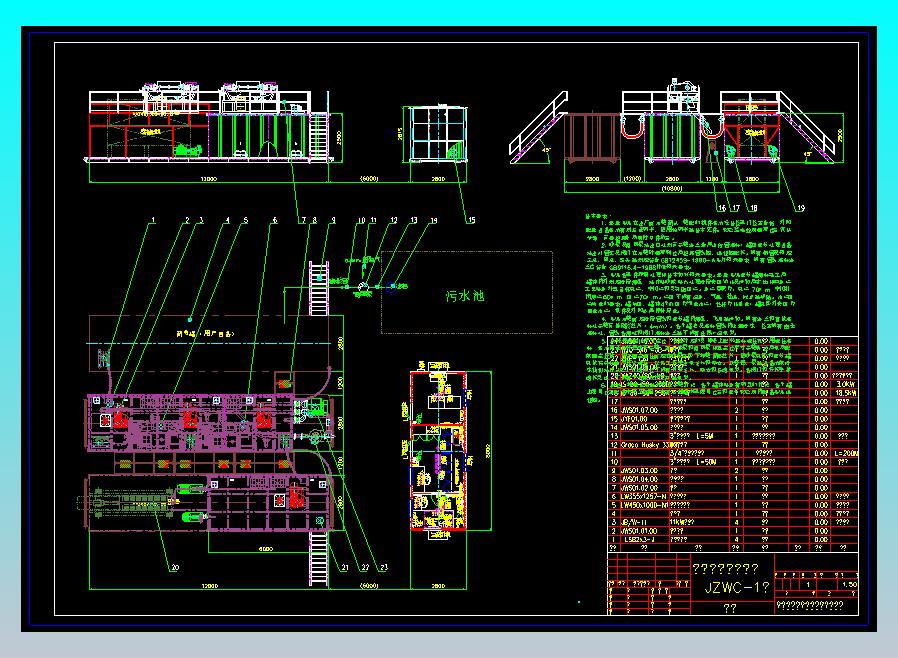Screen dimensions: 898x658
Task: Select callout number 19 under the right stairway
Action: (800, 208)
